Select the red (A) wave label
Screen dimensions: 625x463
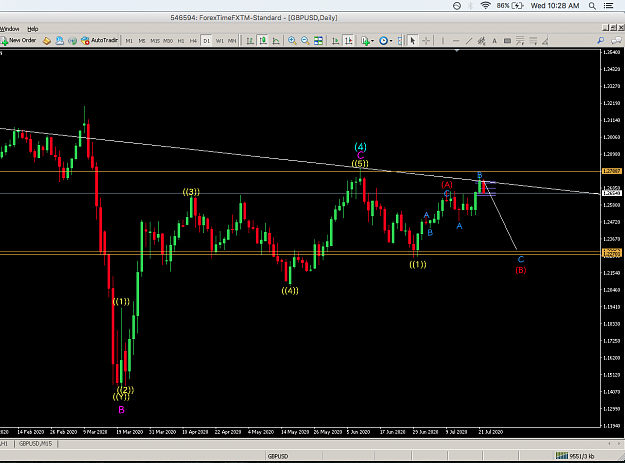[x=447, y=185]
